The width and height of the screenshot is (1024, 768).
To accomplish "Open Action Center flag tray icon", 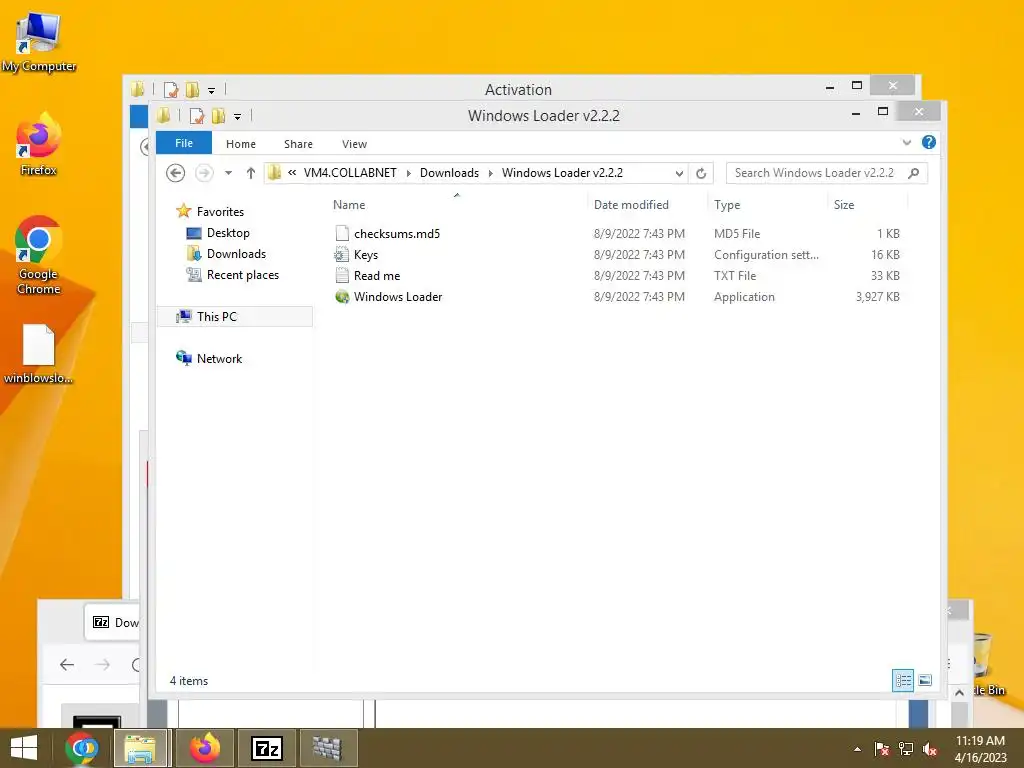I will [x=882, y=749].
